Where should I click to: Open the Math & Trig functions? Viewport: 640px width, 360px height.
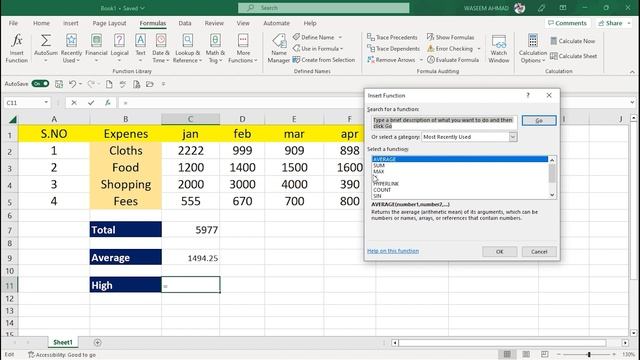coord(215,48)
